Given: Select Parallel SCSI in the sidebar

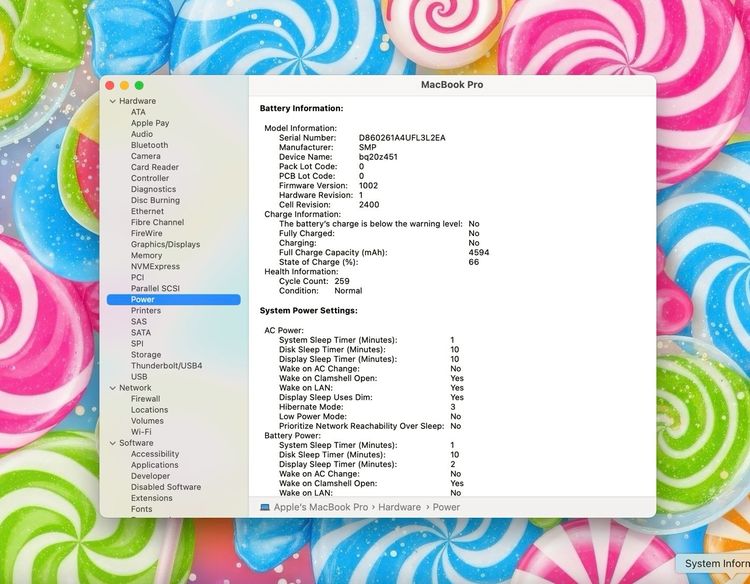Looking at the screenshot, I should coord(155,288).
